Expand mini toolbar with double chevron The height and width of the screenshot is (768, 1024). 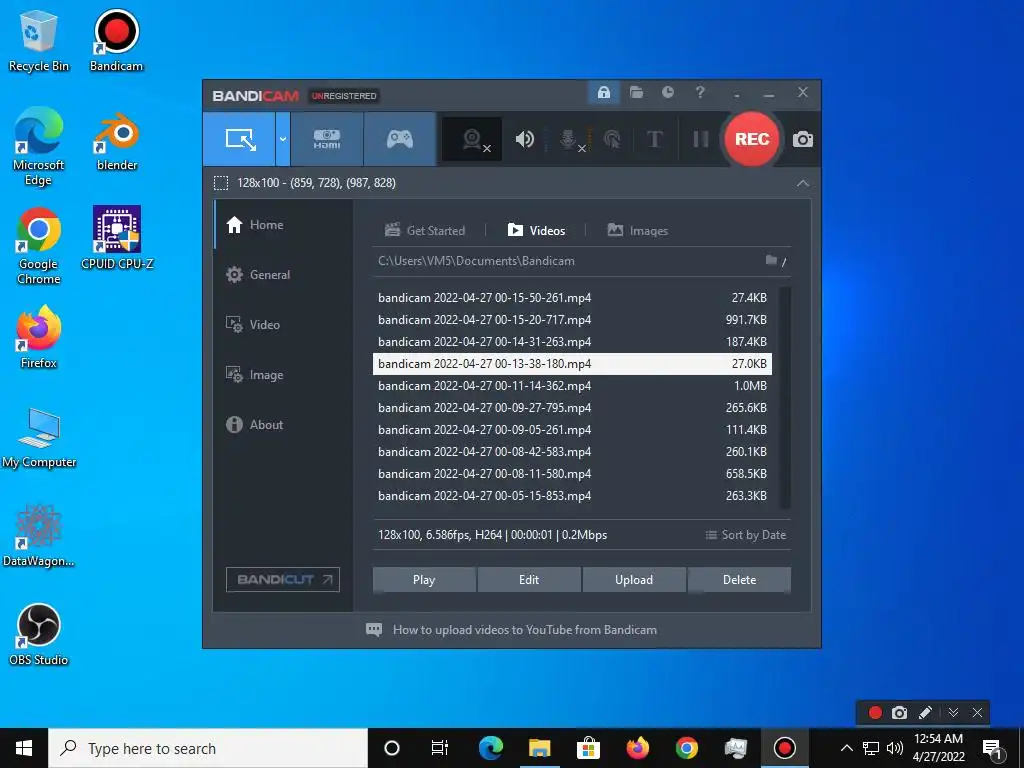953,712
